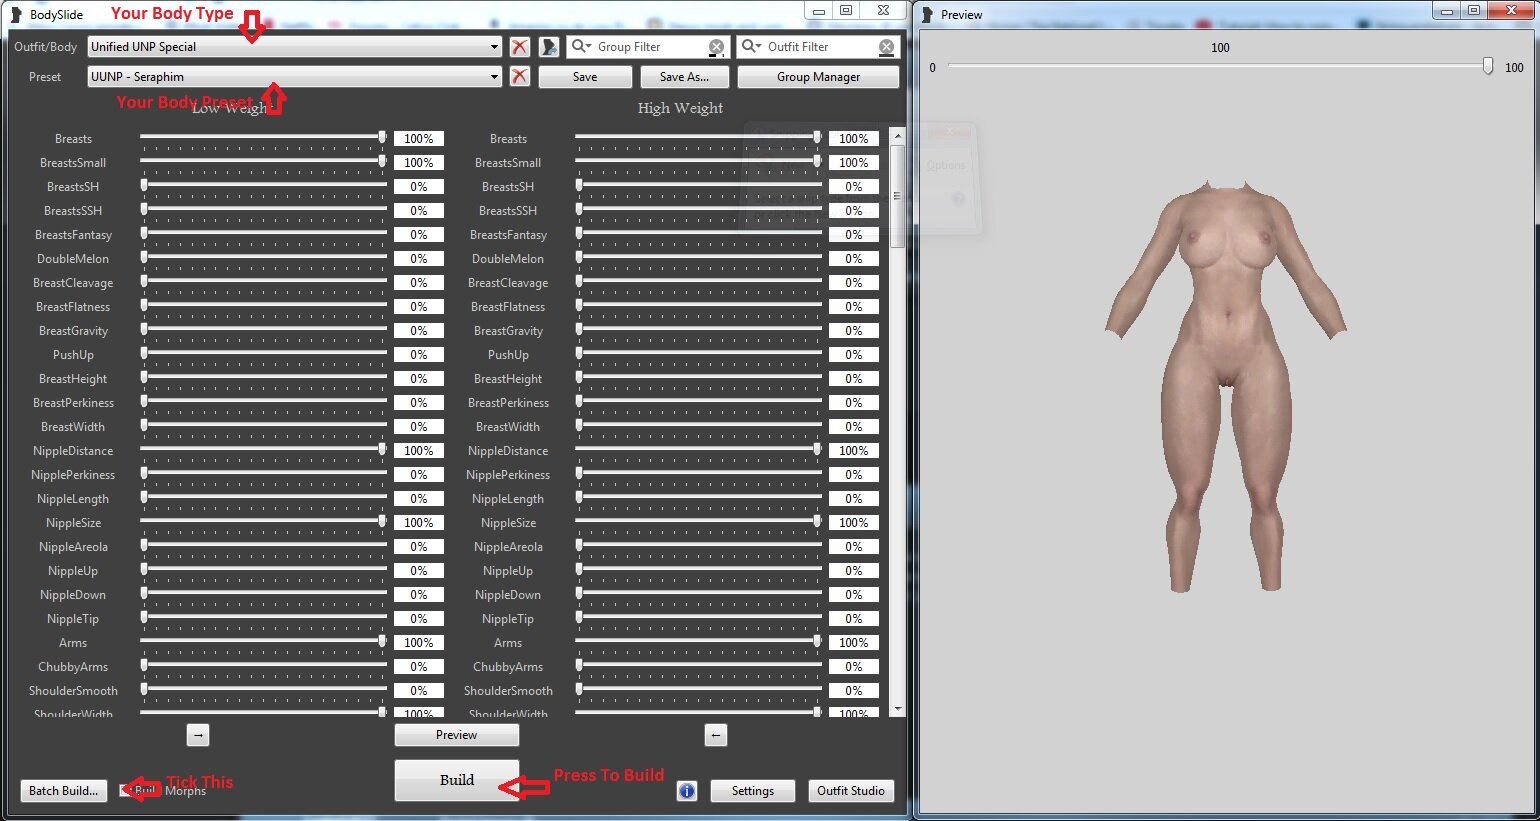Click the high weight BreastFlatness percentage field
Image resolution: width=1540 pixels, height=821 pixels.
(x=854, y=307)
